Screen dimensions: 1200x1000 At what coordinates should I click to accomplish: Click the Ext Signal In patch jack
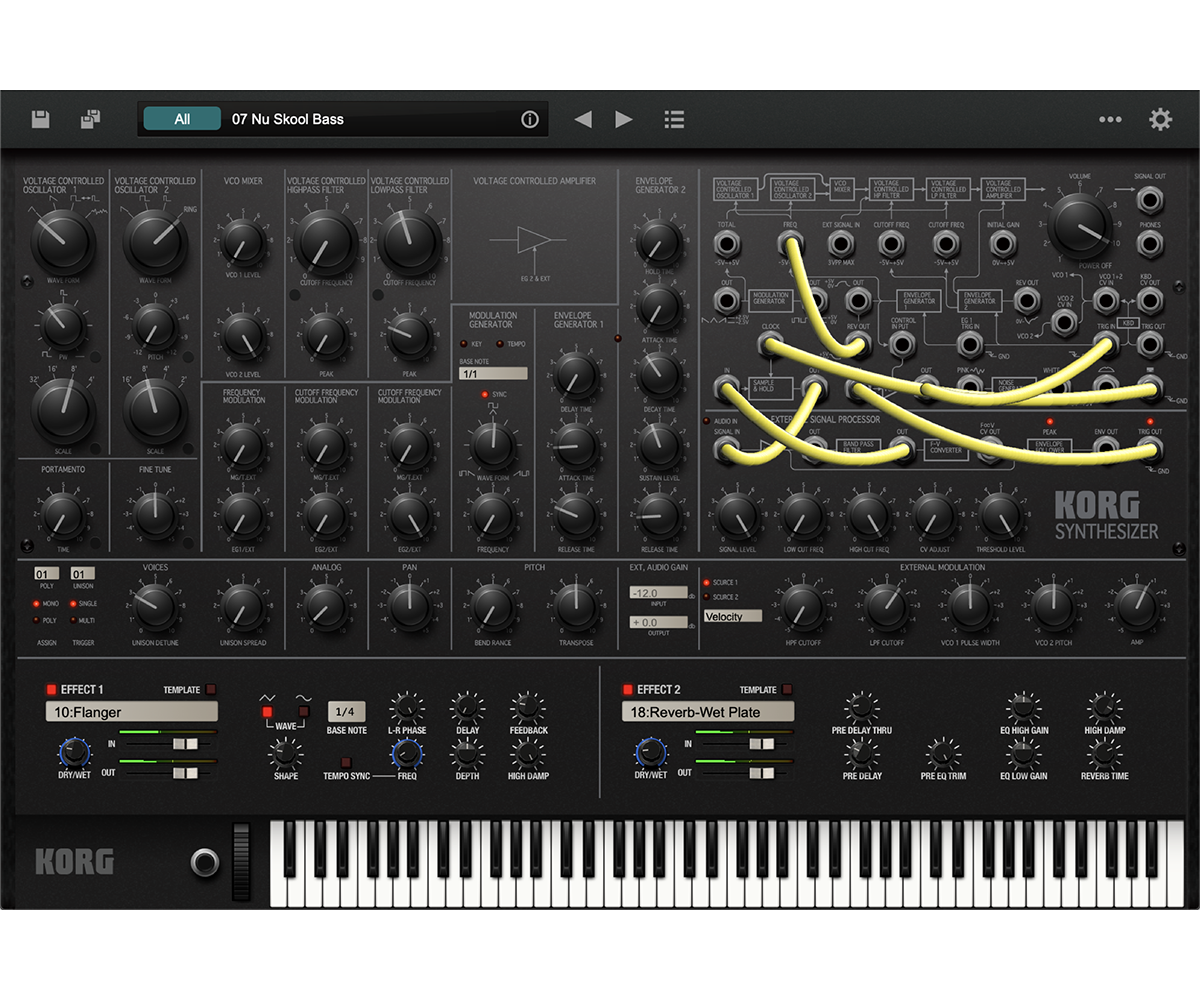pos(843,244)
